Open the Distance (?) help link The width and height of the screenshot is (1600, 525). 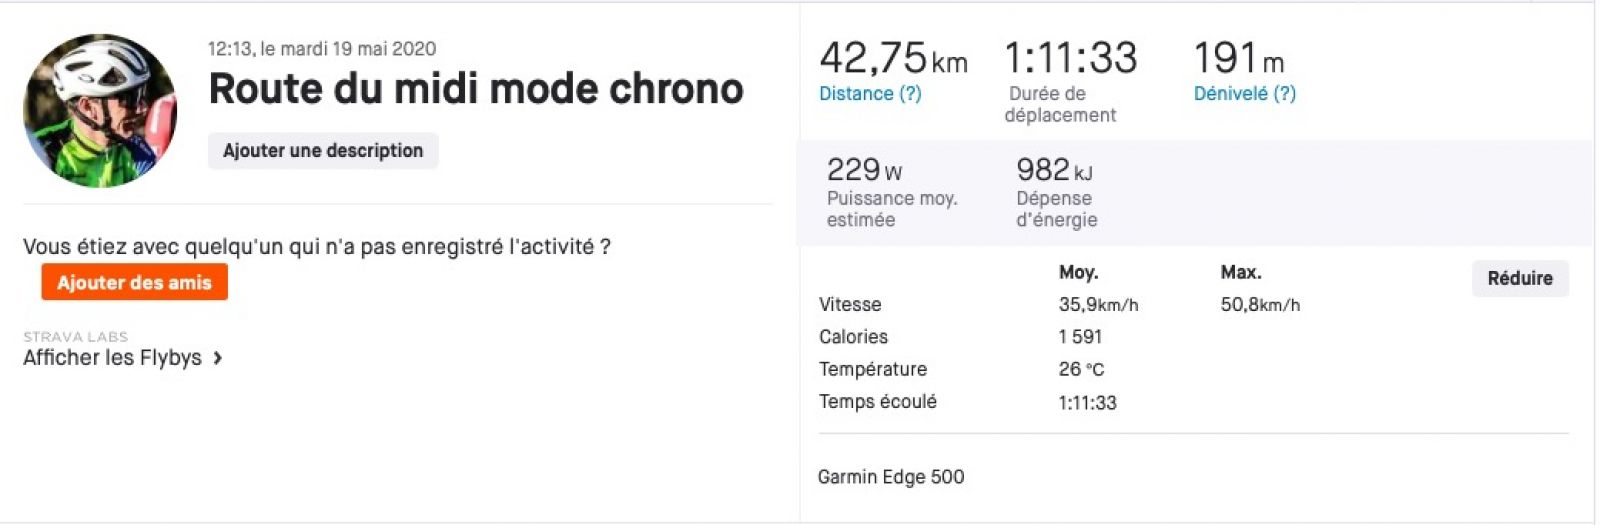(870, 93)
